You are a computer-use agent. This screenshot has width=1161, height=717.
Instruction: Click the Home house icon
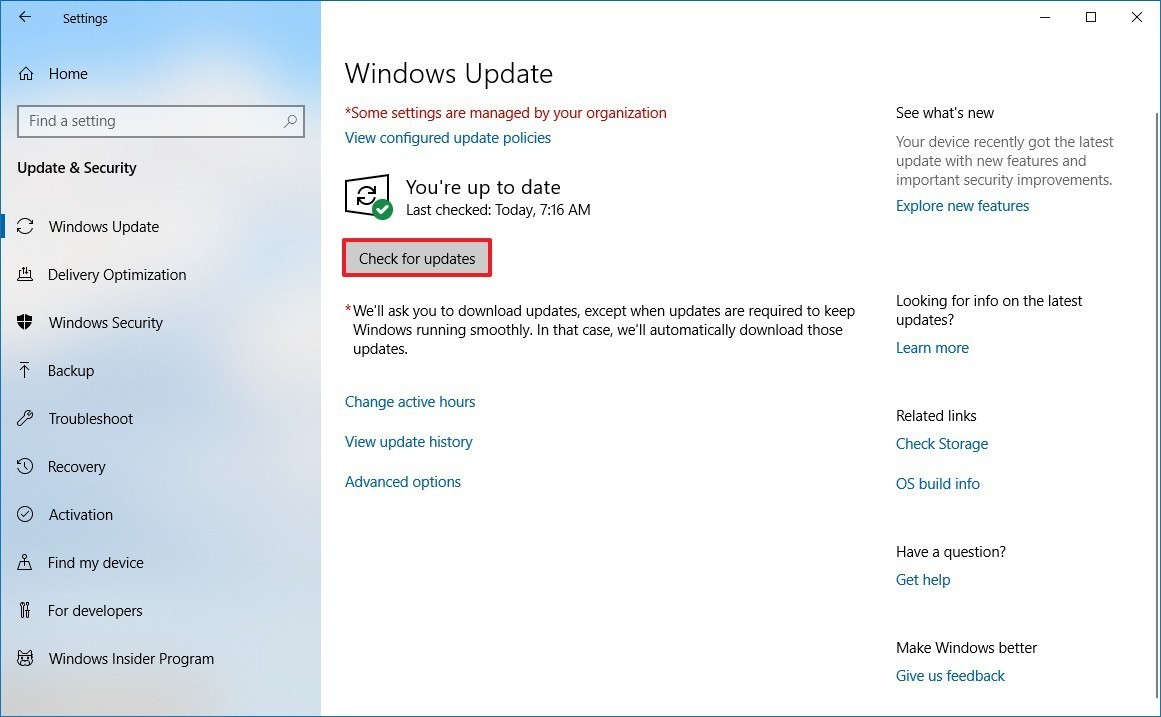tap(28, 73)
